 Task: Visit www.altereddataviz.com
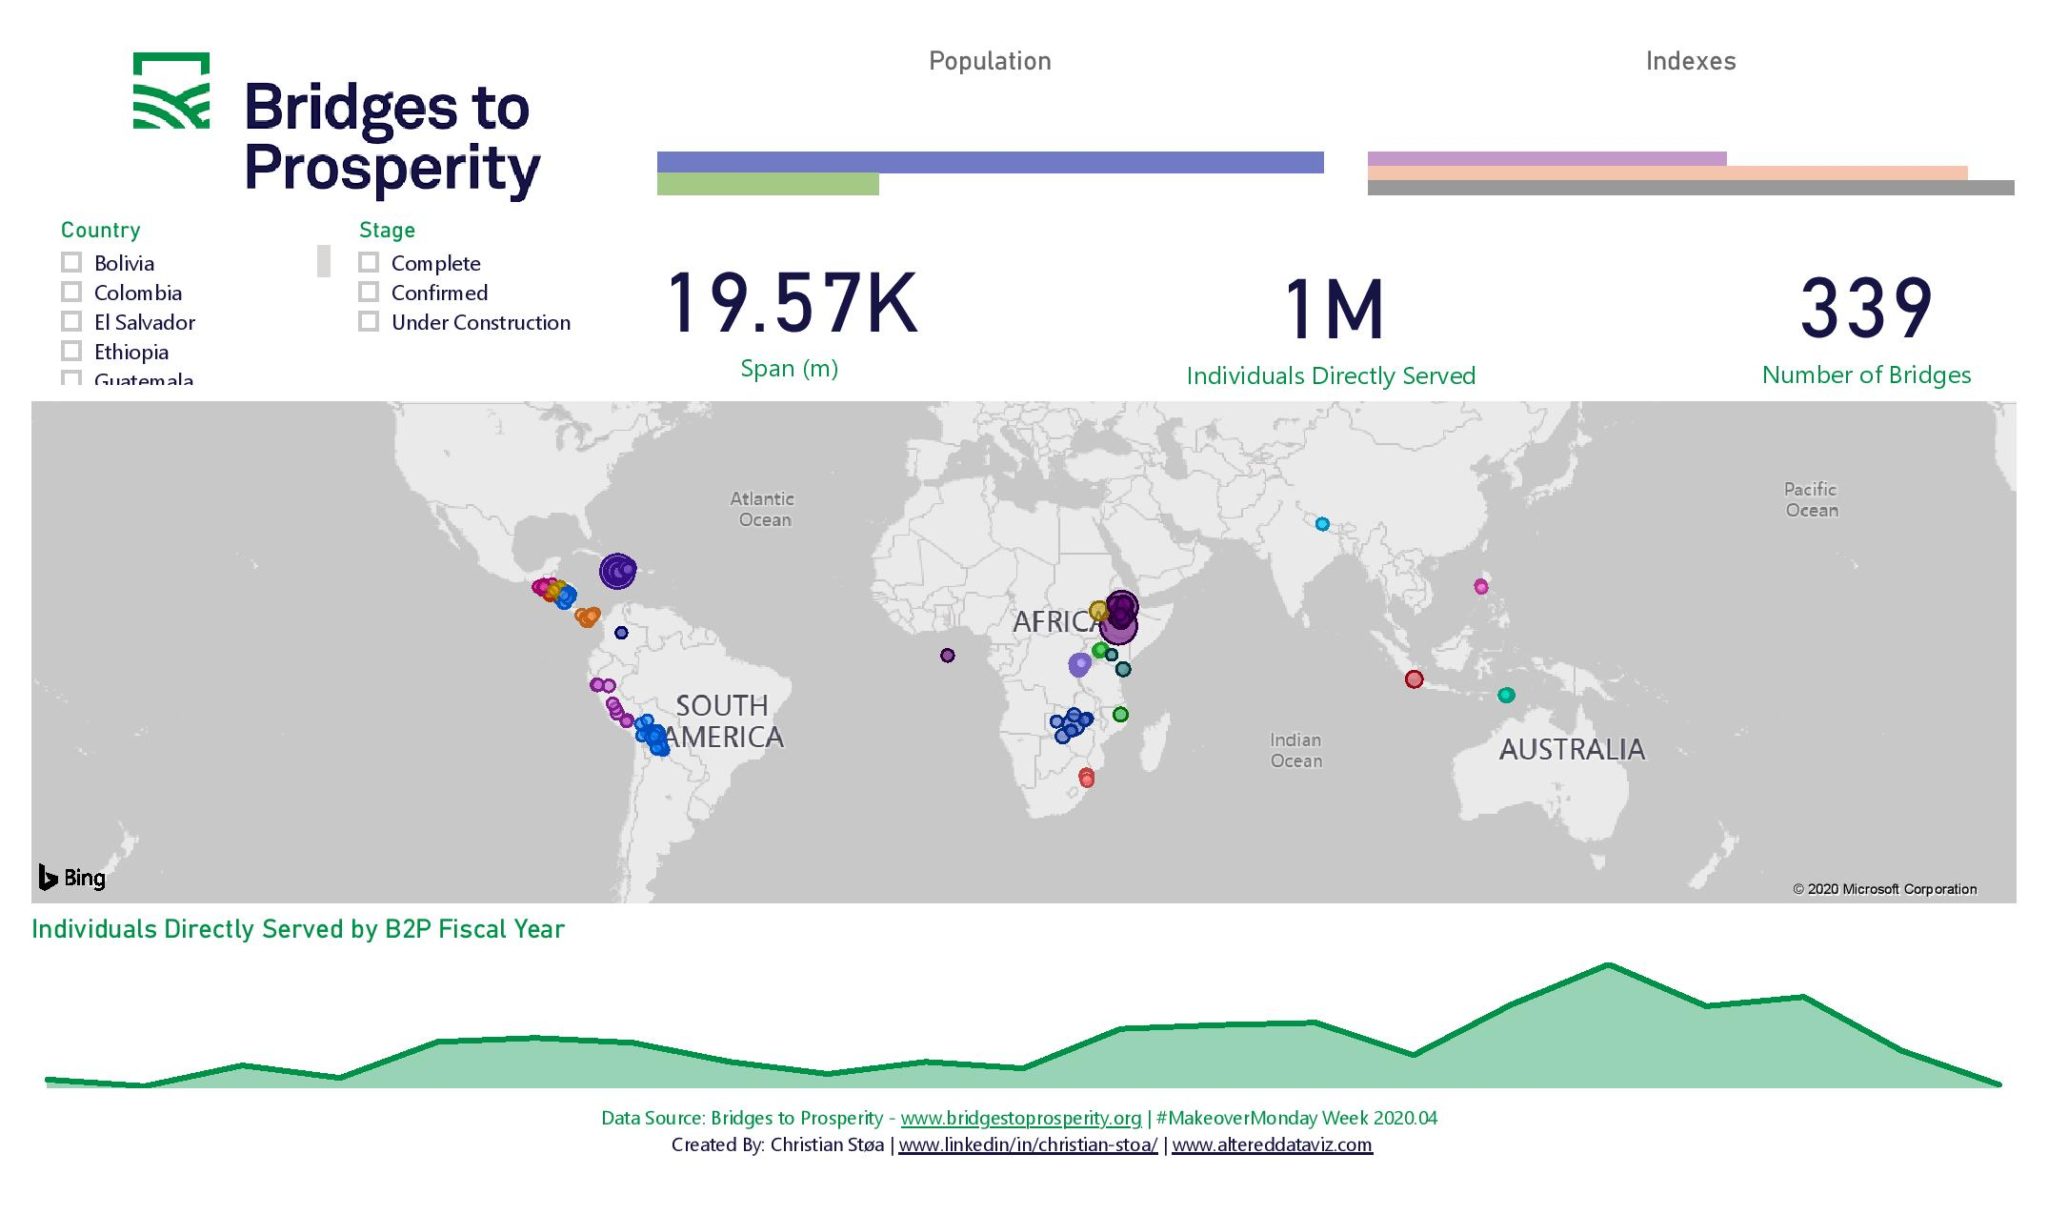[1272, 1146]
